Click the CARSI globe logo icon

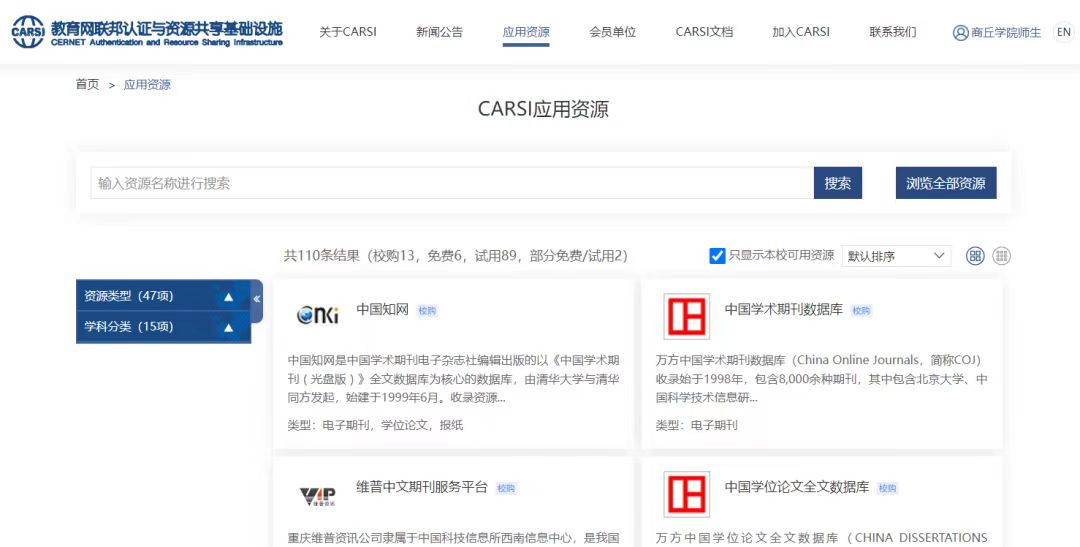pyautogui.click(x=28, y=32)
